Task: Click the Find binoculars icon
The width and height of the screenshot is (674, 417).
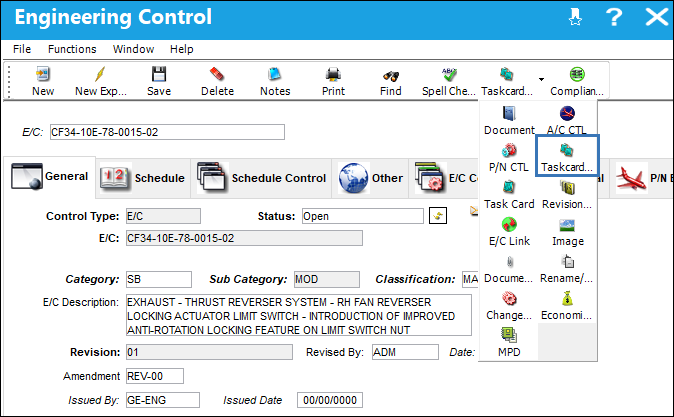Action: click(391, 76)
